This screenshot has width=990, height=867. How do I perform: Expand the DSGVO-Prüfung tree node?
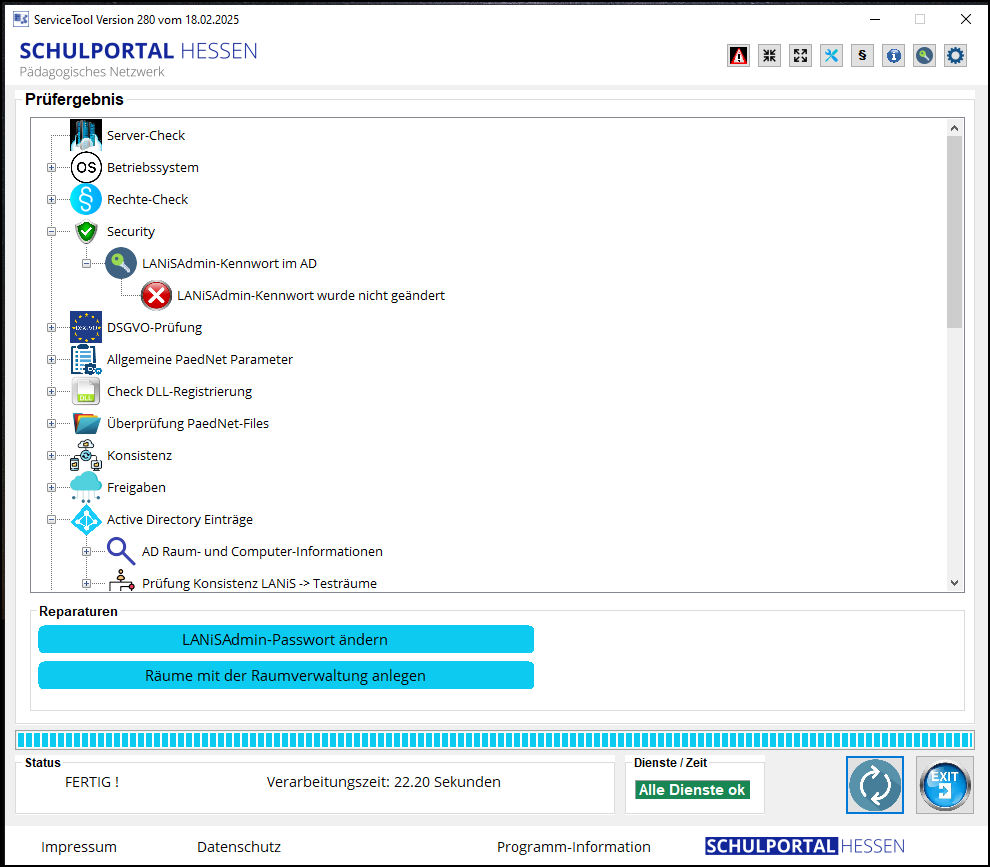(x=52, y=327)
